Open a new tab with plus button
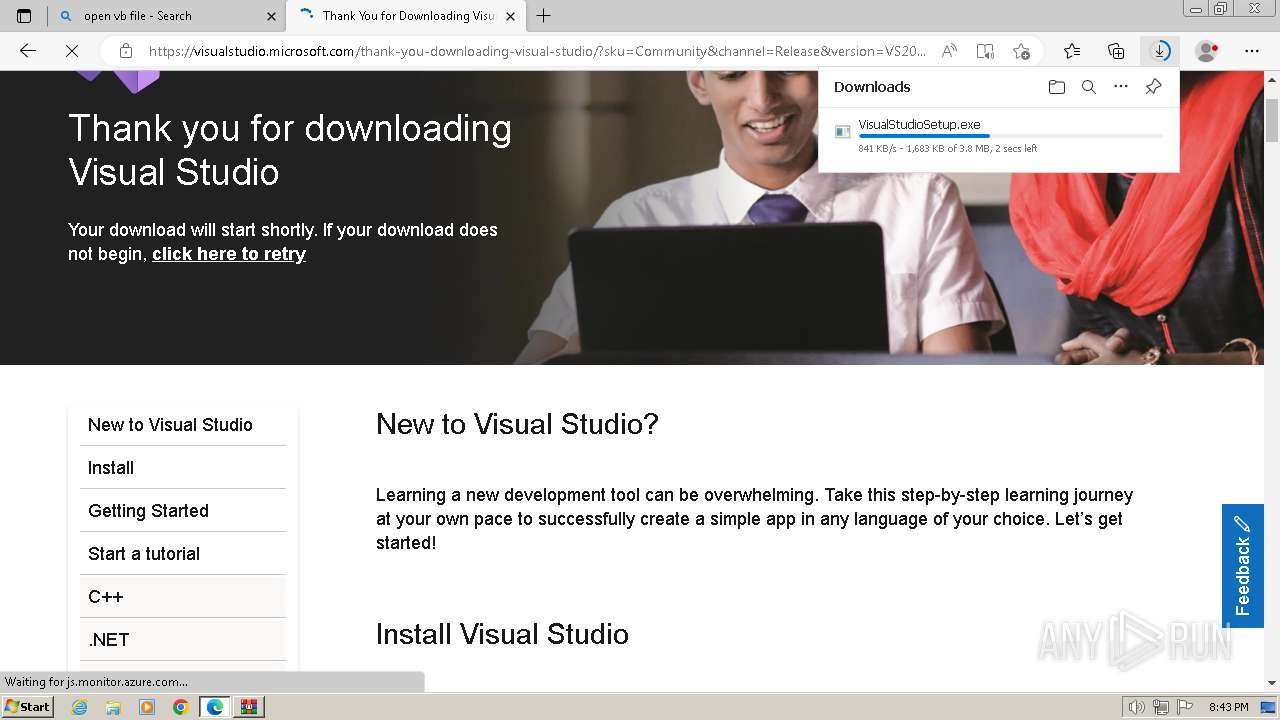The image size is (1280, 720). point(544,15)
